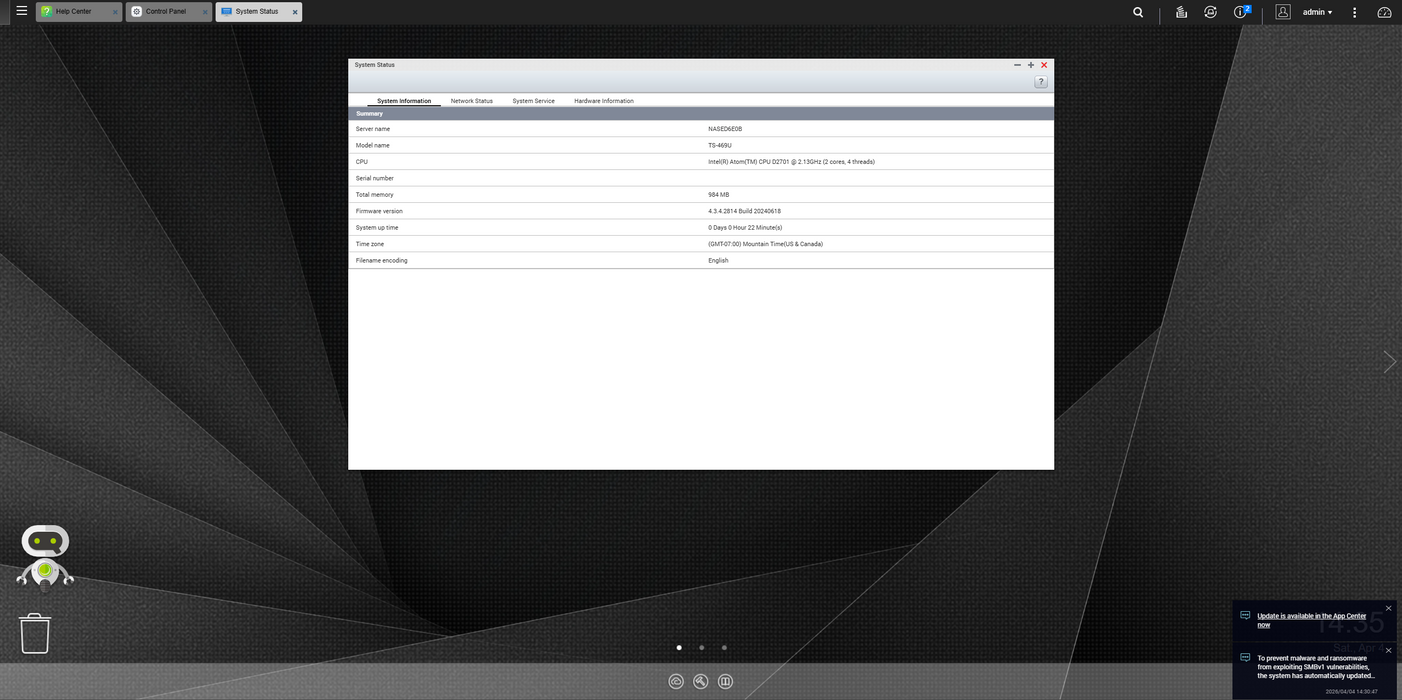
Task: Open the resource monitor dashboard gauge
Action: (x=1384, y=12)
